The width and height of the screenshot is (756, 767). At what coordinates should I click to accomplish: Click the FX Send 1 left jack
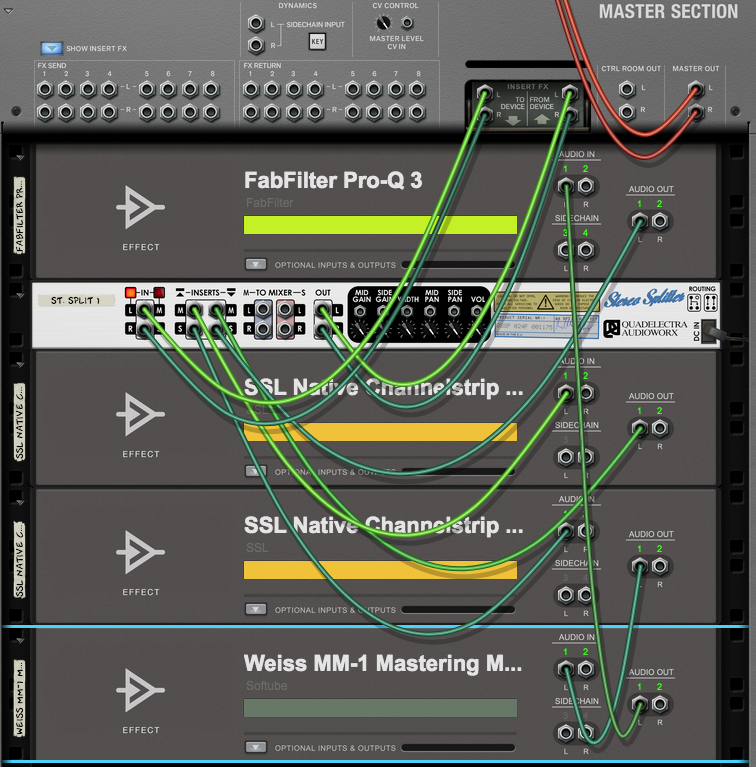44,90
